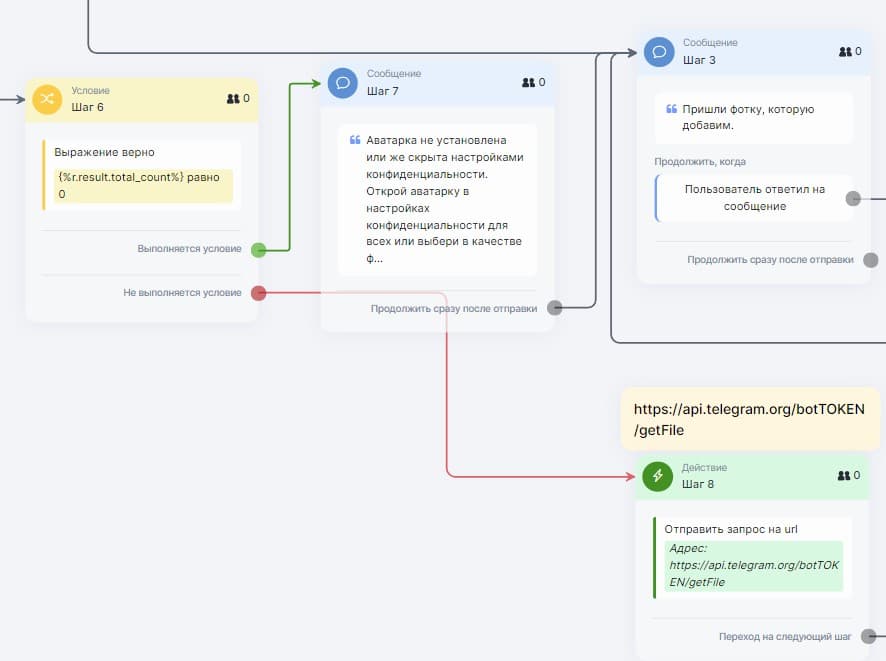The width and height of the screenshot is (886, 661).
Task: Click the users count icon on Шаг 6
Action: click(233, 99)
